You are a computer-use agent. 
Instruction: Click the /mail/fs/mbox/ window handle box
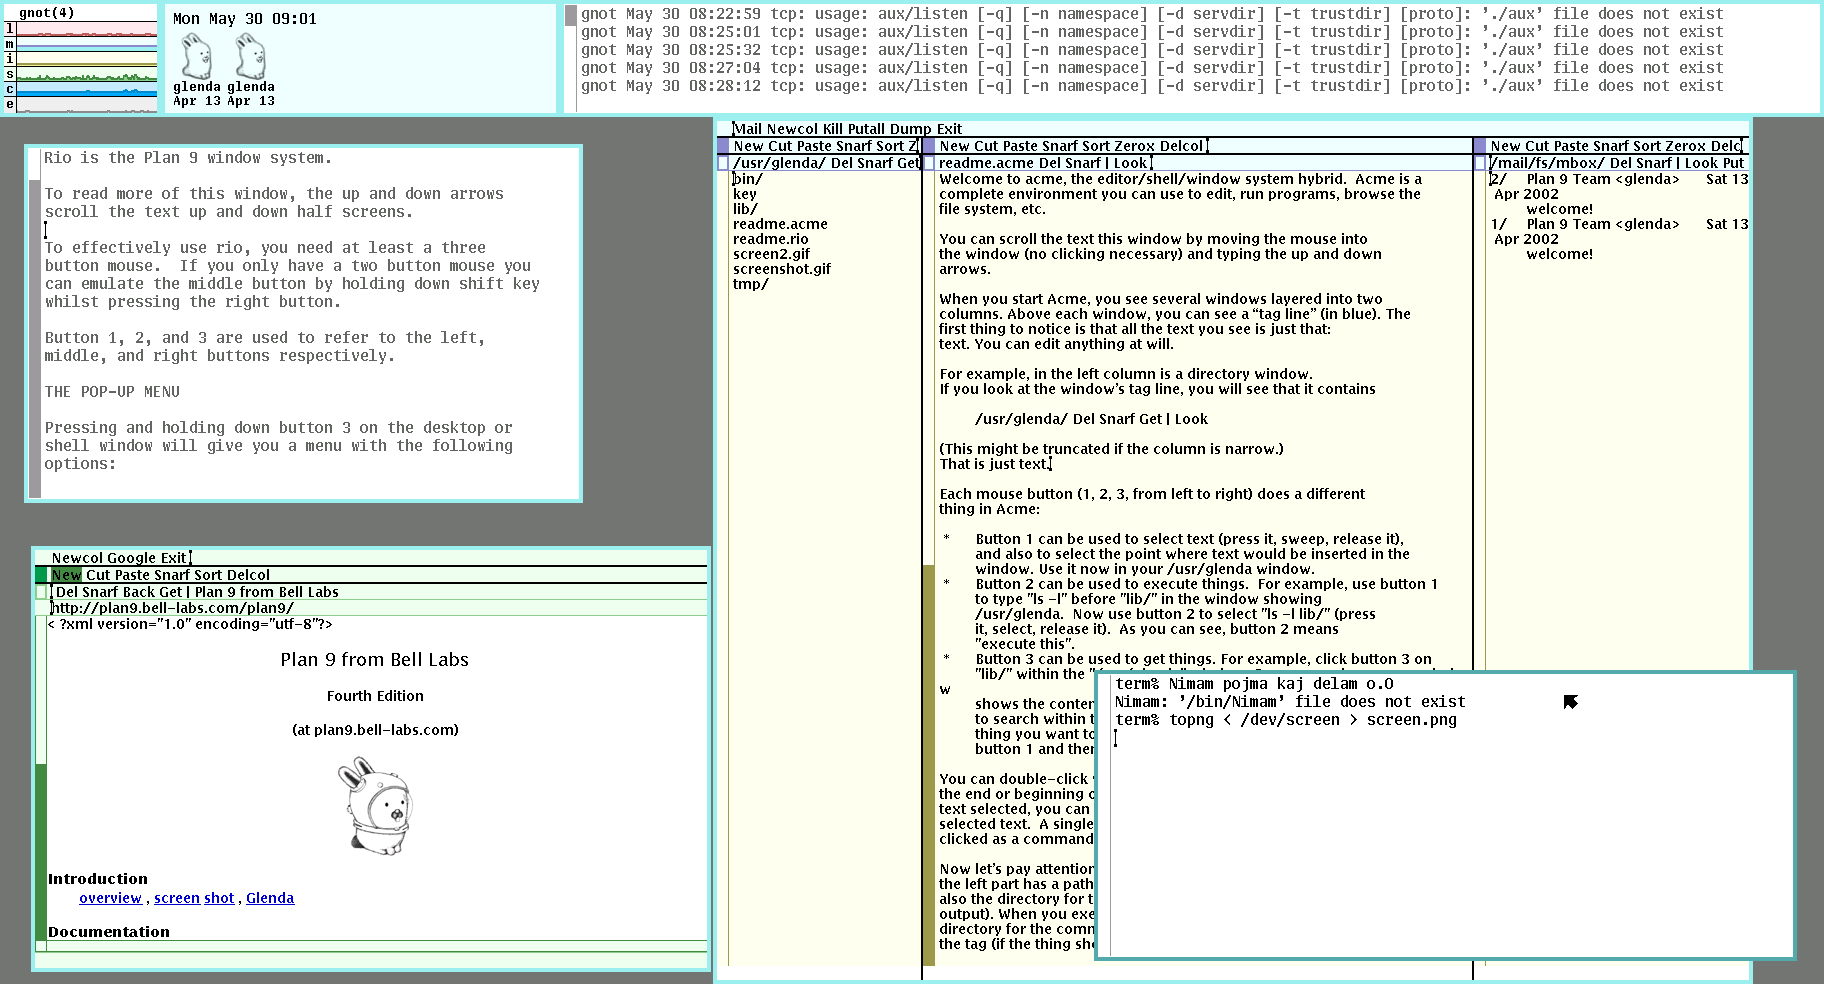(x=1480, y=163)
